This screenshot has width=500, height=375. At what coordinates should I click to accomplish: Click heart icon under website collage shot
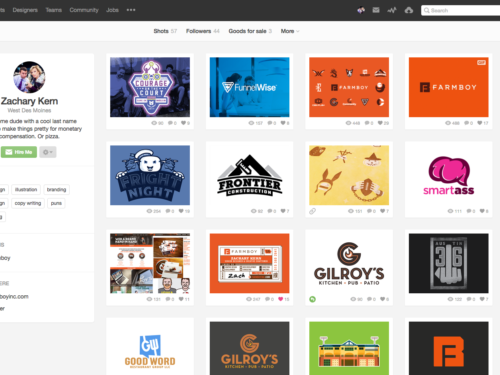pos(181,299)
